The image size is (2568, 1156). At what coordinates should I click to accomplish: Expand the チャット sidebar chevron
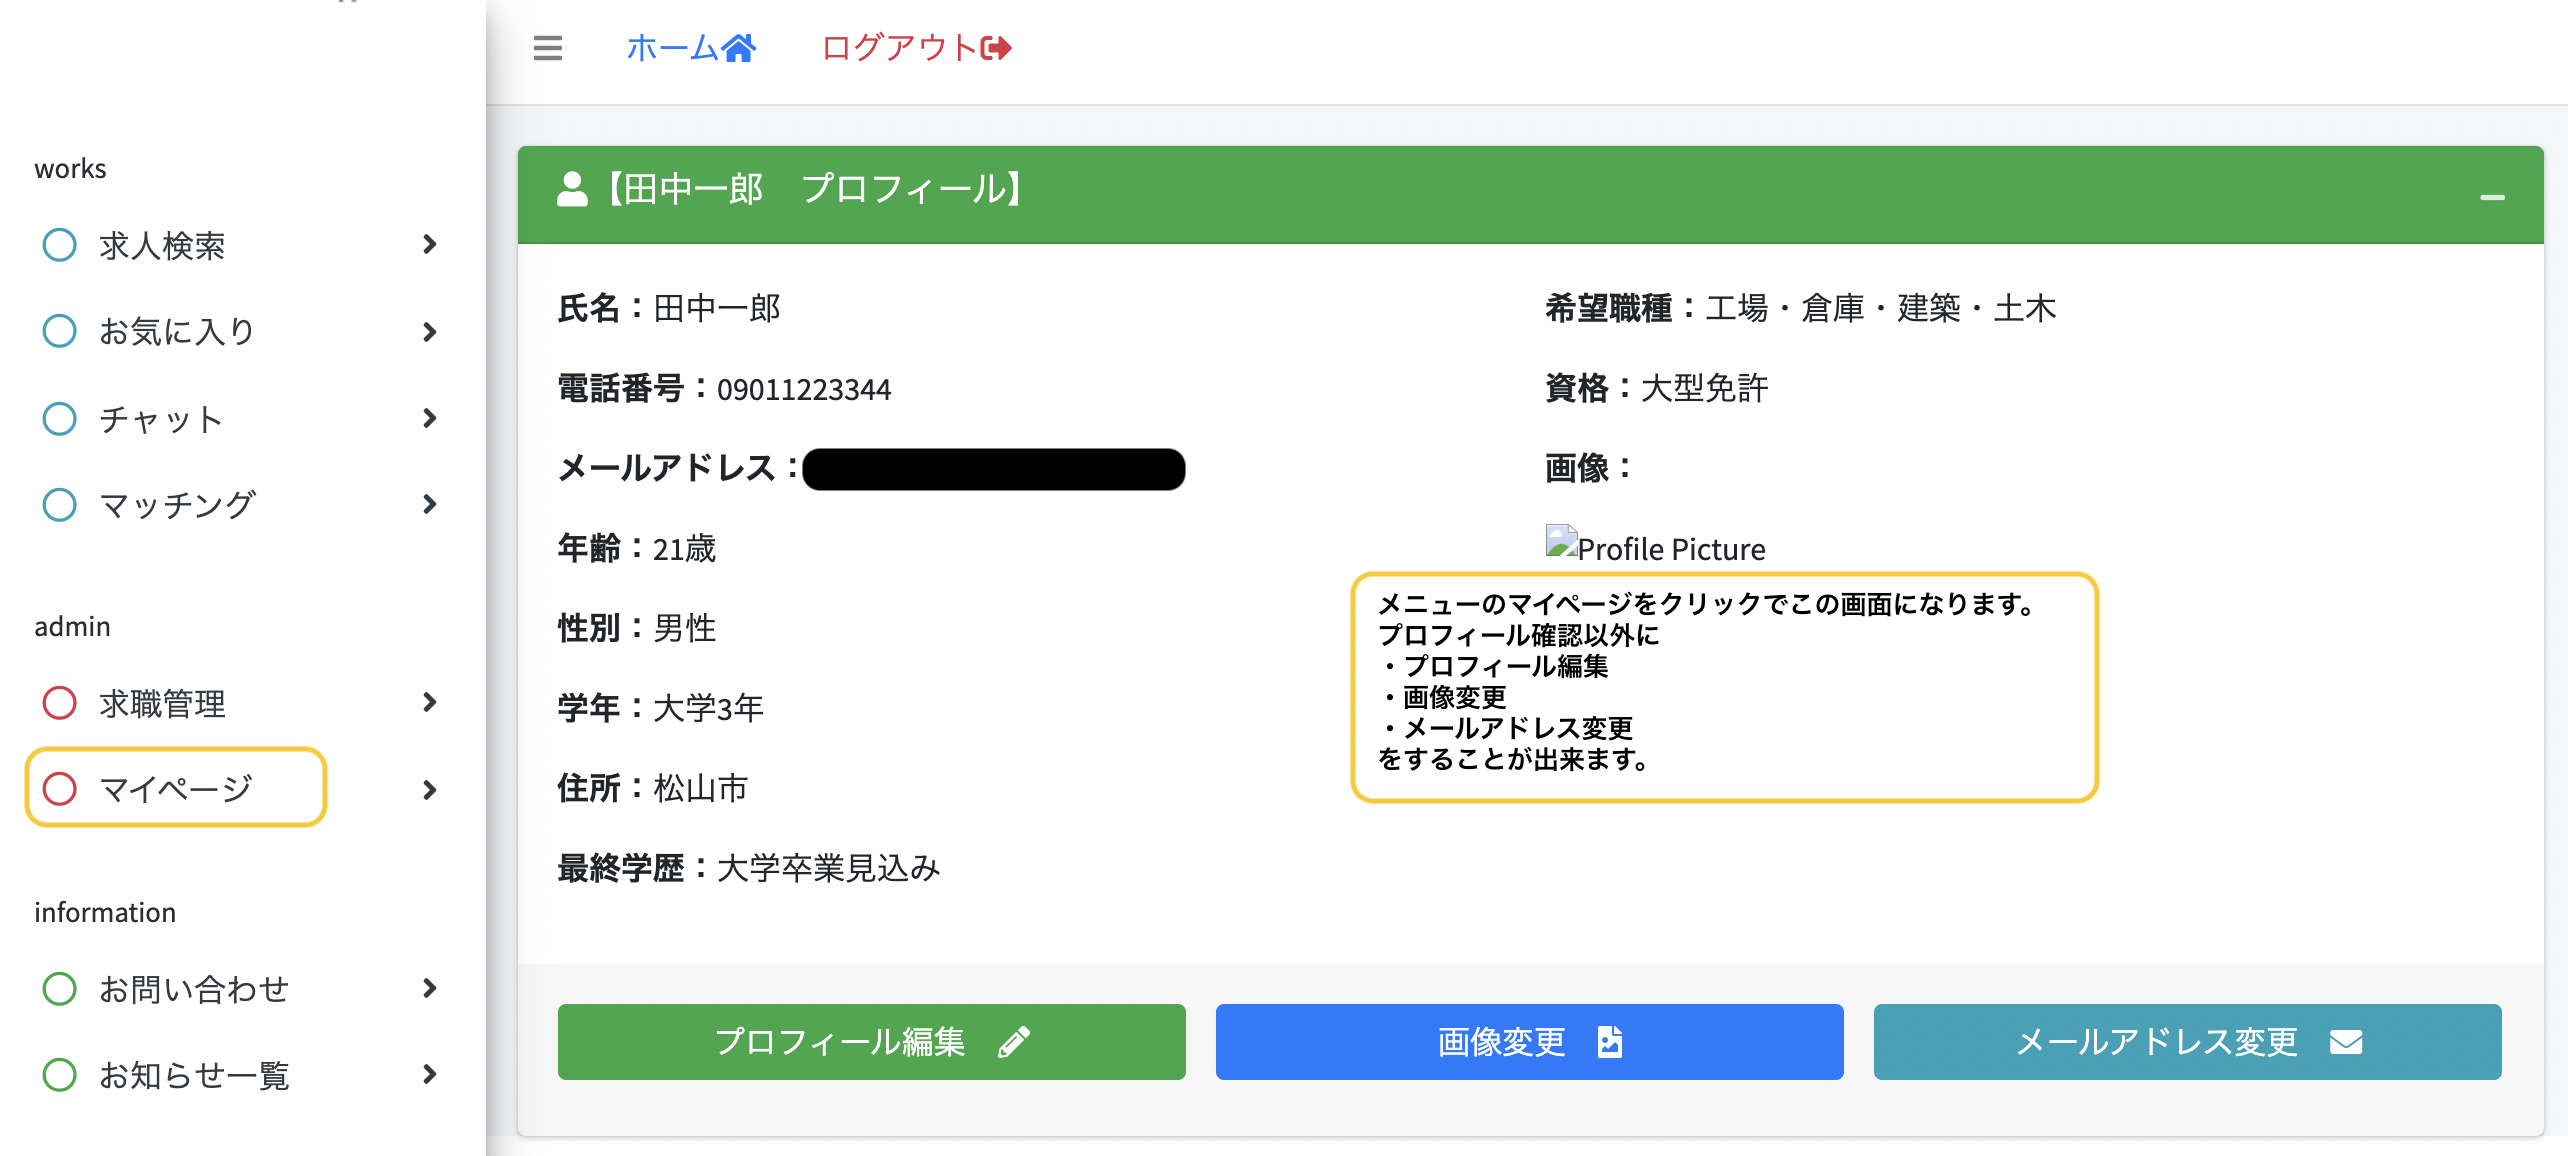point(429,418)
